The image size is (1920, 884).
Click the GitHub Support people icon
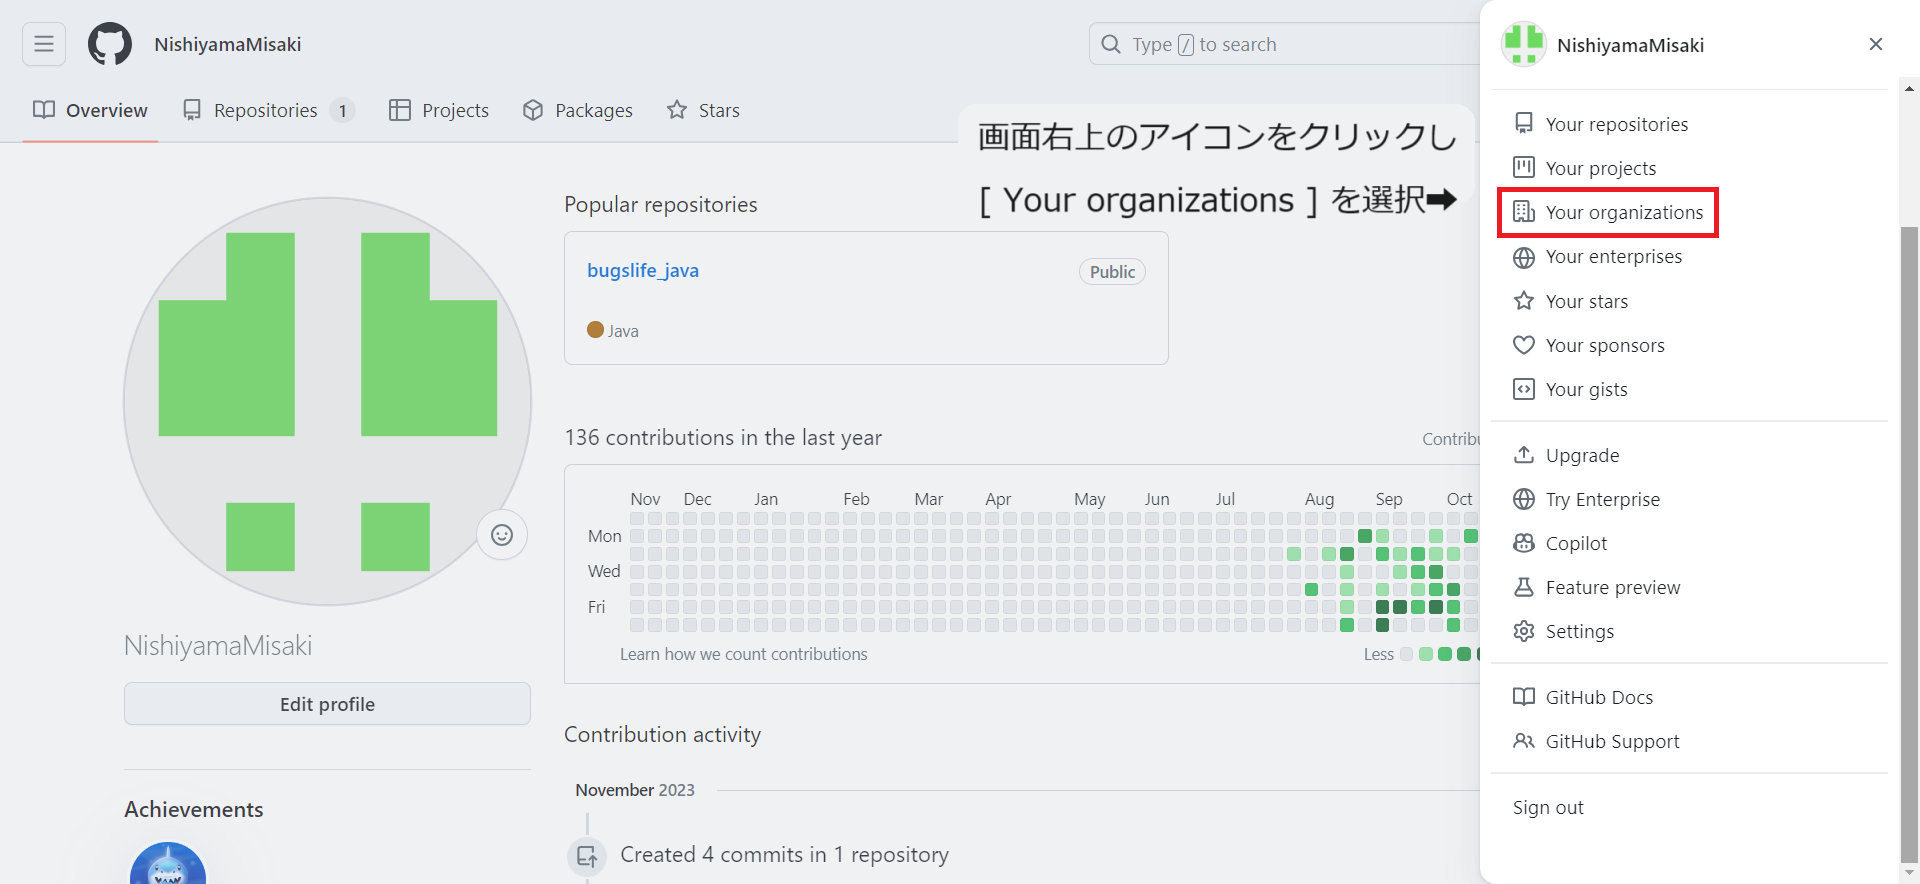pos(1524,741)
